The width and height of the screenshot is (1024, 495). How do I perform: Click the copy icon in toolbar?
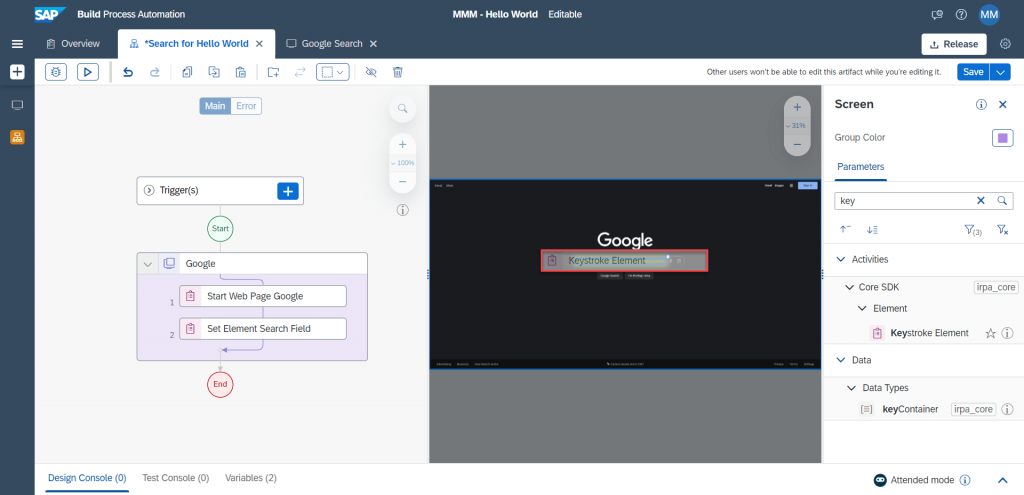pos(187,72)
